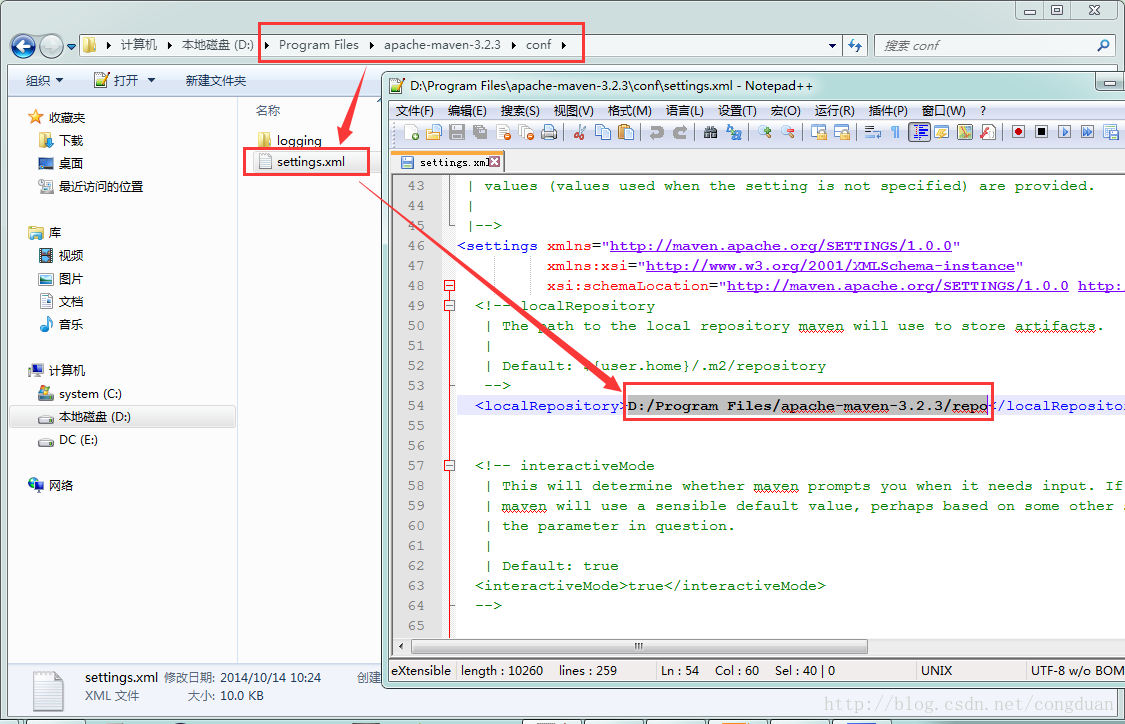Click the Playback macro icon
The height and width of the screenshot is (724, 1125).
(x=1065, y=132)
